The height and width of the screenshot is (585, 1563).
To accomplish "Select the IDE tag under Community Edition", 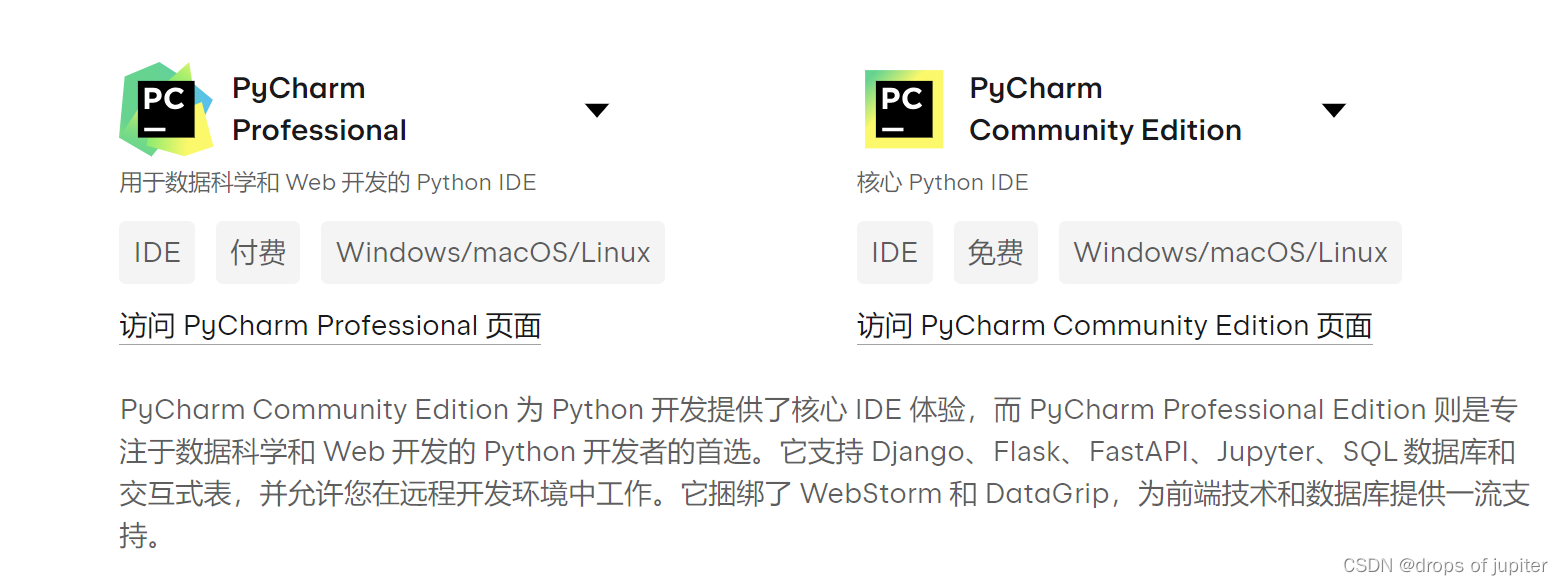I will (894, 252).
